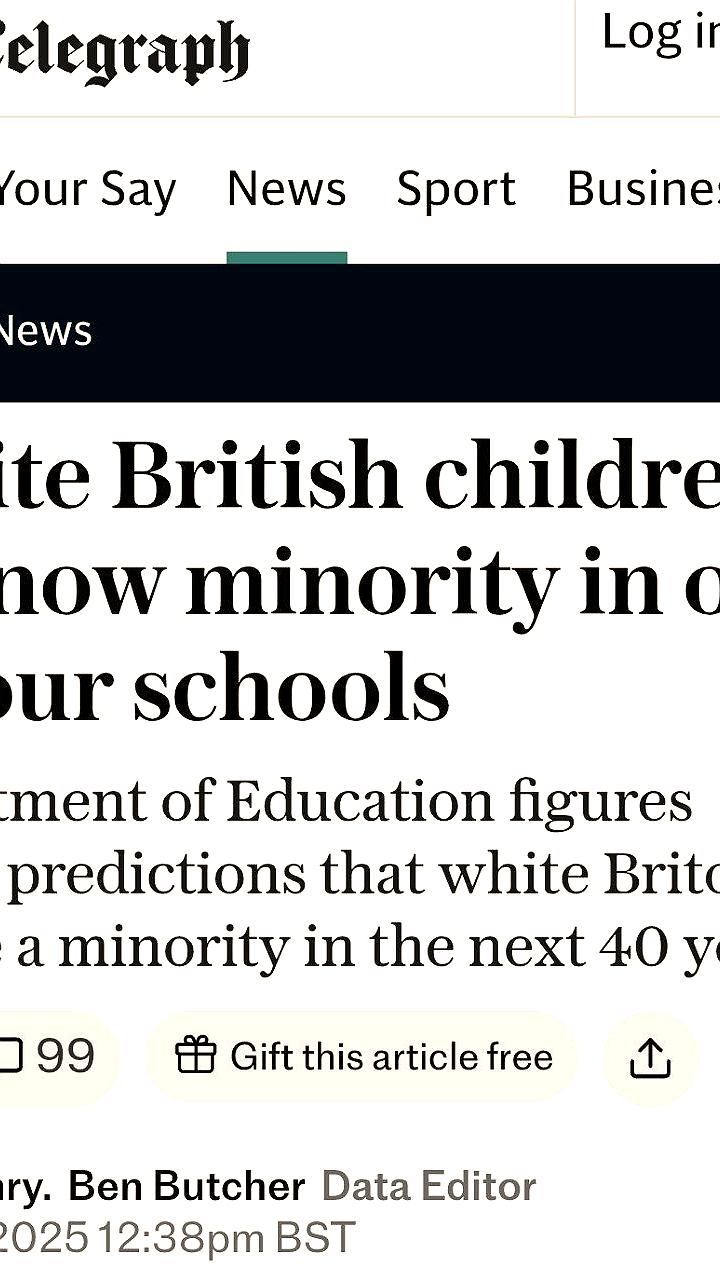Open the 99 comments count

click(66, 1057)
